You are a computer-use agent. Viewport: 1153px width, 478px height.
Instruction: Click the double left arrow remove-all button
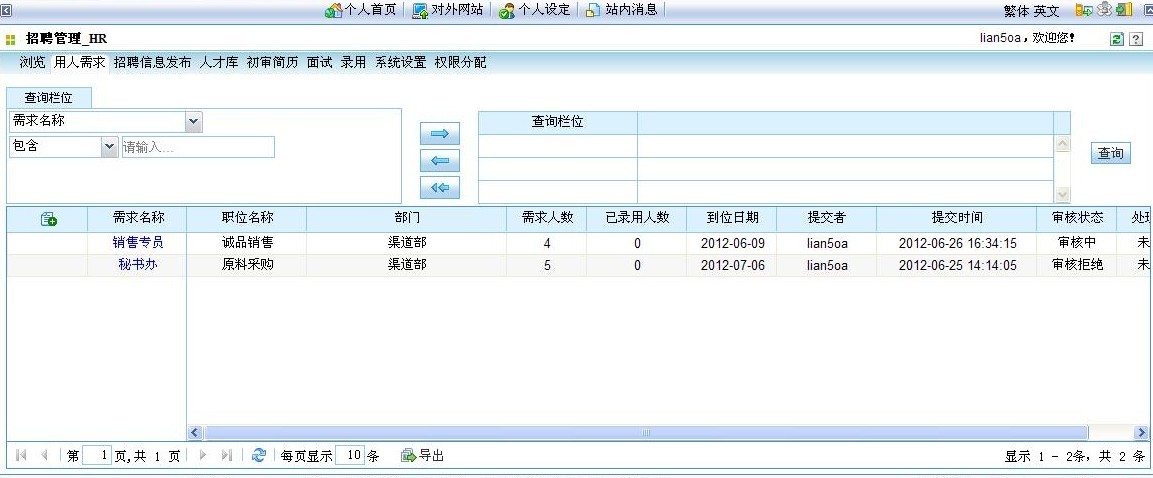pos(439,187)
